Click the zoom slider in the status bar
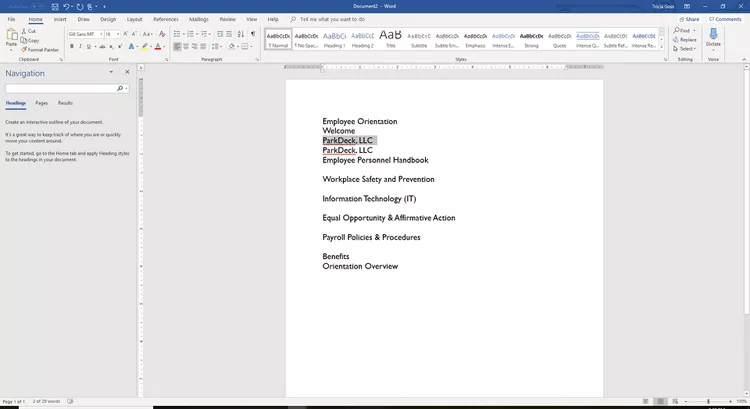 coord(708,401)
